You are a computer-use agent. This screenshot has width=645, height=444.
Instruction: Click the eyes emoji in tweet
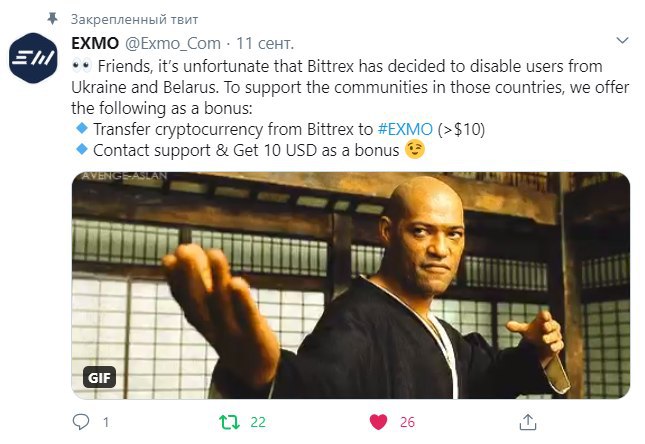pyautogui.click(x=81, y=66)
